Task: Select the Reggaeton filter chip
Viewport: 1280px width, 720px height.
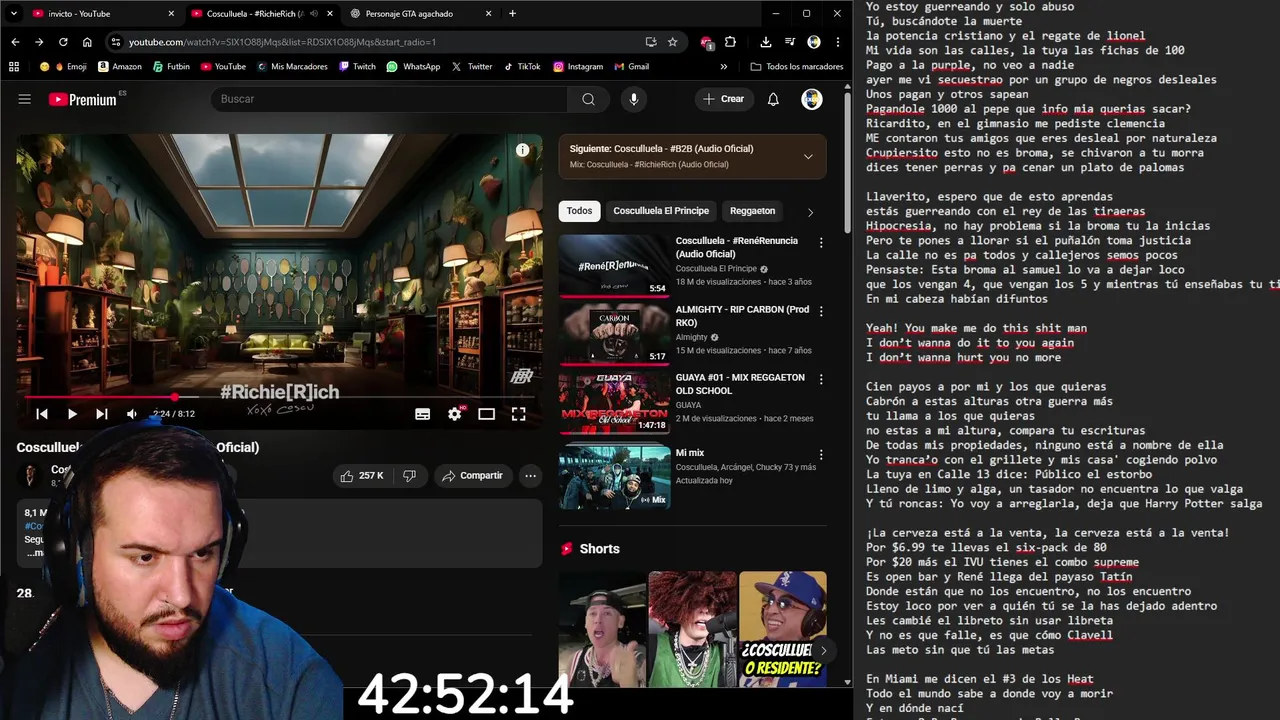Action: coord(752,211)
